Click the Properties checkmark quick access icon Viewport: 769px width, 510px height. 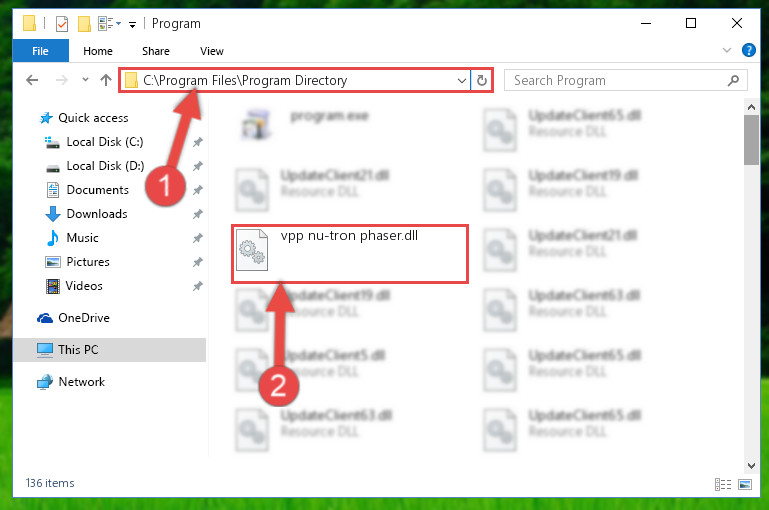(x=62, y=24)
